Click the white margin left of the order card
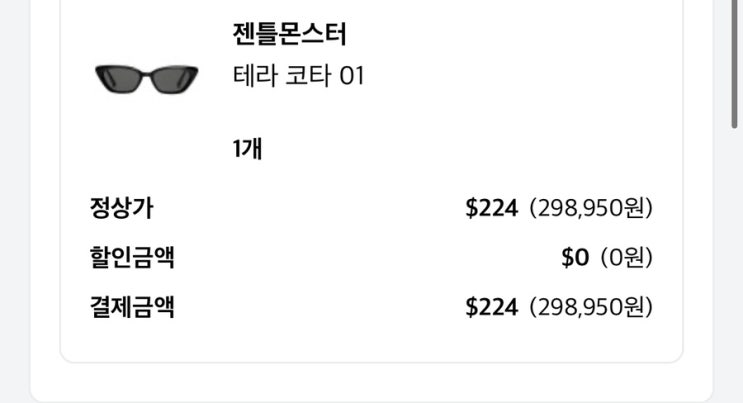Viewport: 743px width, 403px height. (x=45, y=200)
